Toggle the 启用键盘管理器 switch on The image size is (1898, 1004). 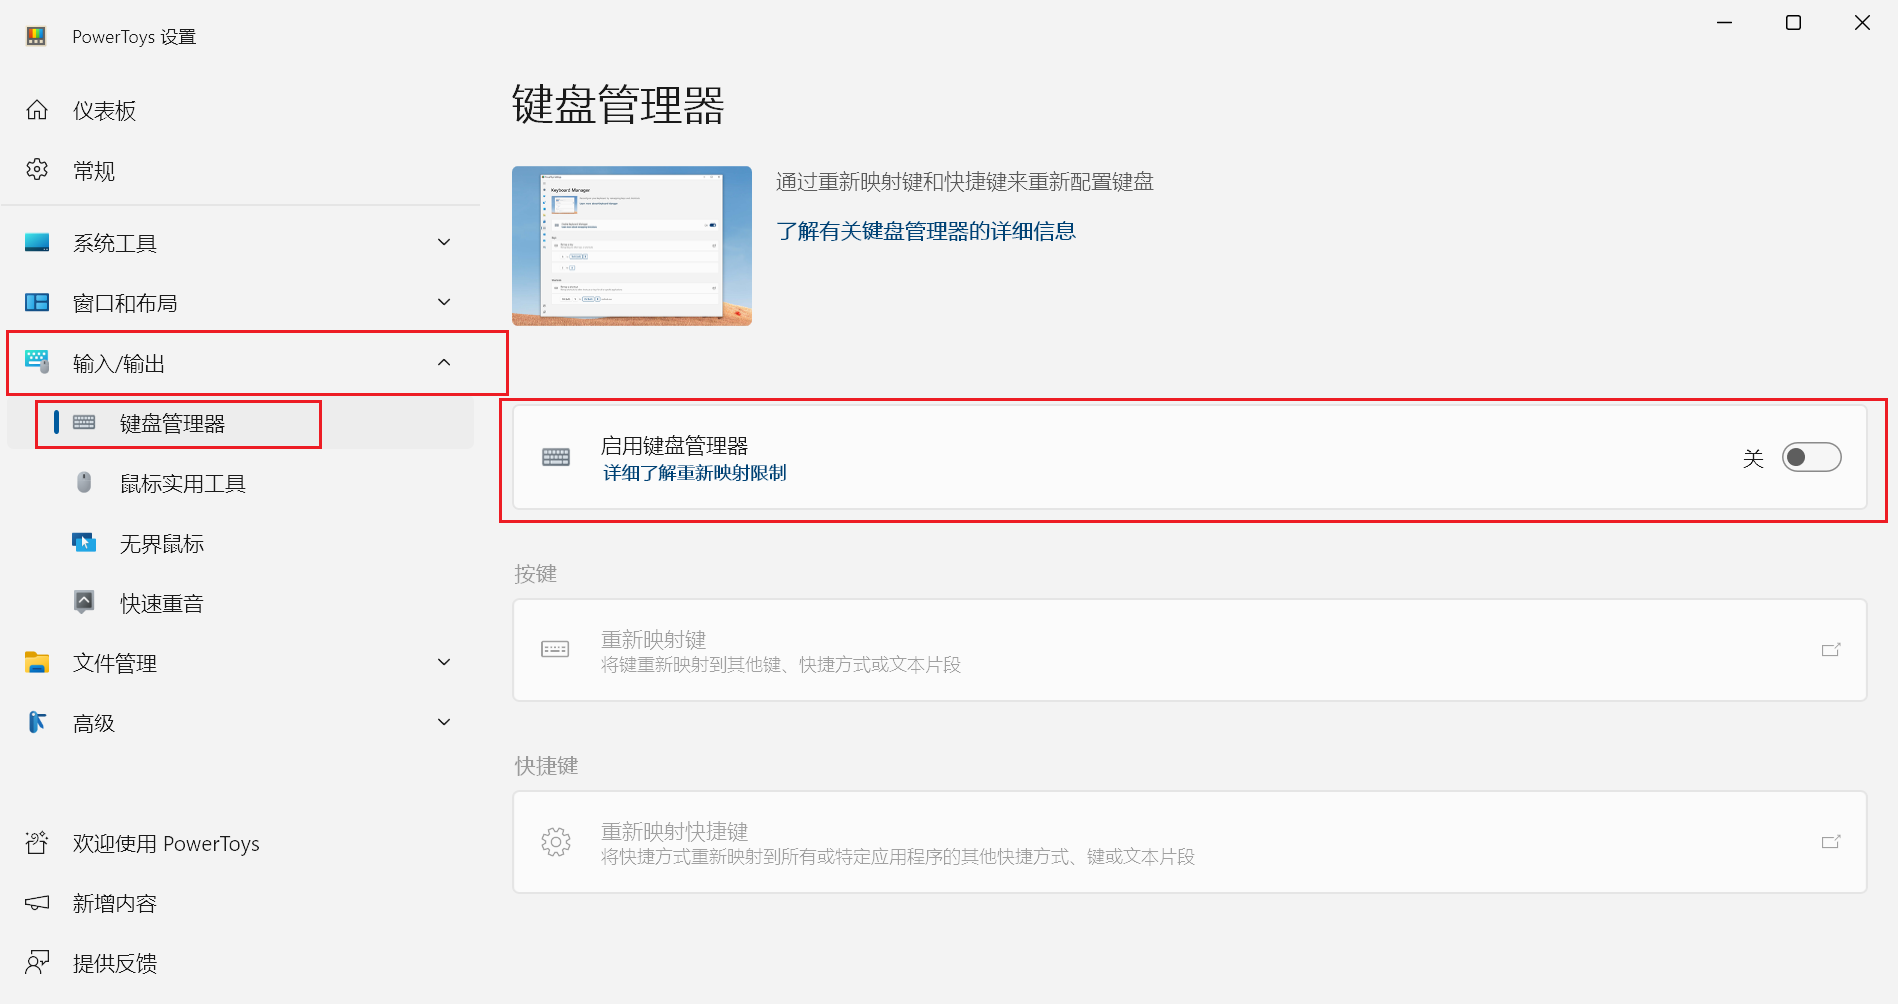point(1811,457)
